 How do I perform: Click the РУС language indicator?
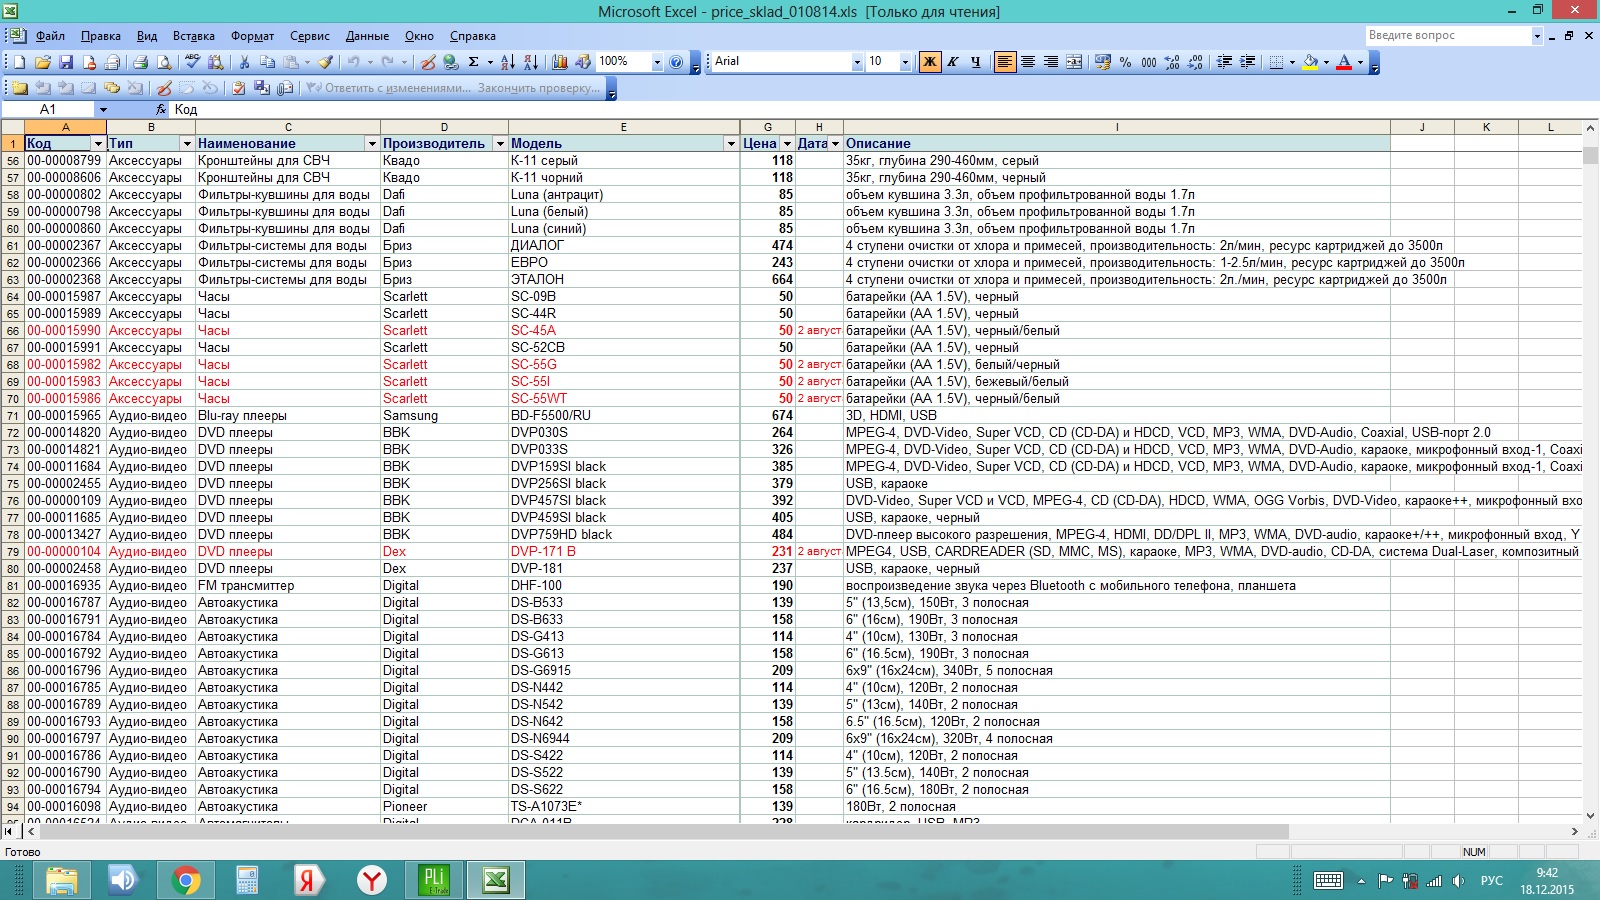click(x=1492, y=880)
